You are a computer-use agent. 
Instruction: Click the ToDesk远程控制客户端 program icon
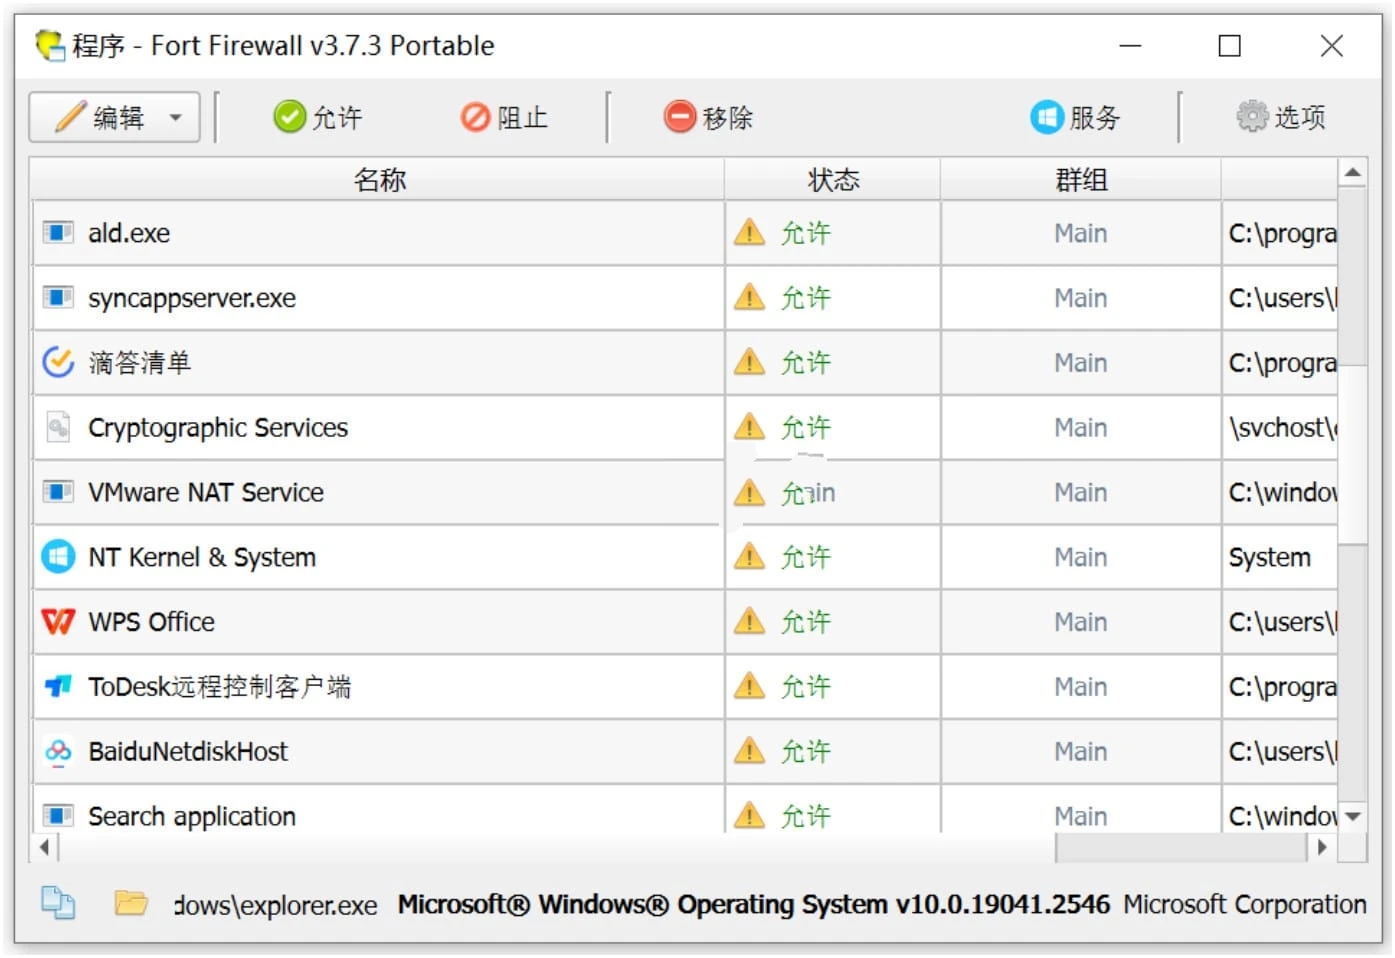[x=57, y=686]
